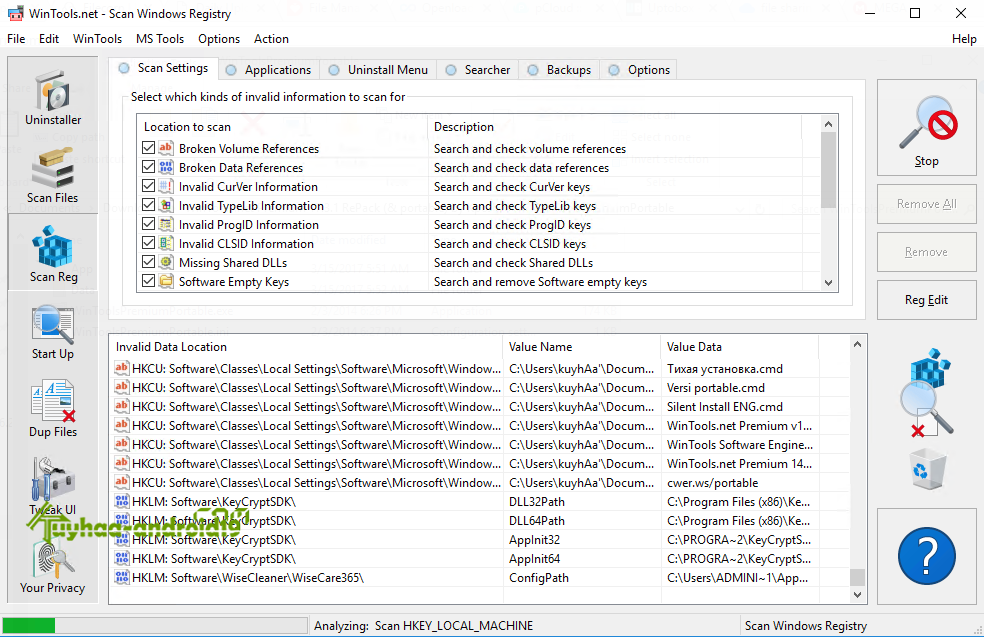Click the Invalid CLSID Information row icon
984x637 pixels.
tap(166, 243)
